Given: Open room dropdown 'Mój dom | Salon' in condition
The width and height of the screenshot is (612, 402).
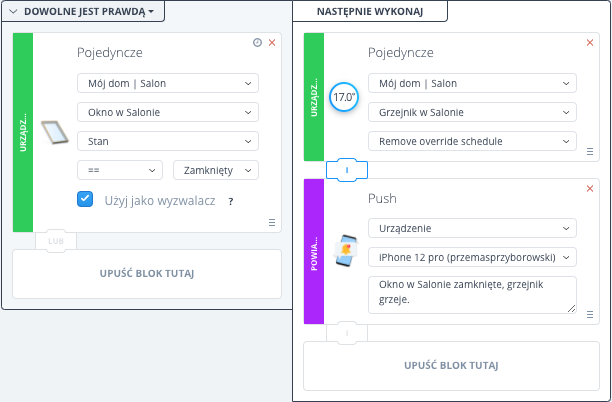Looking at the screenshot, I should tap(168, 83).
